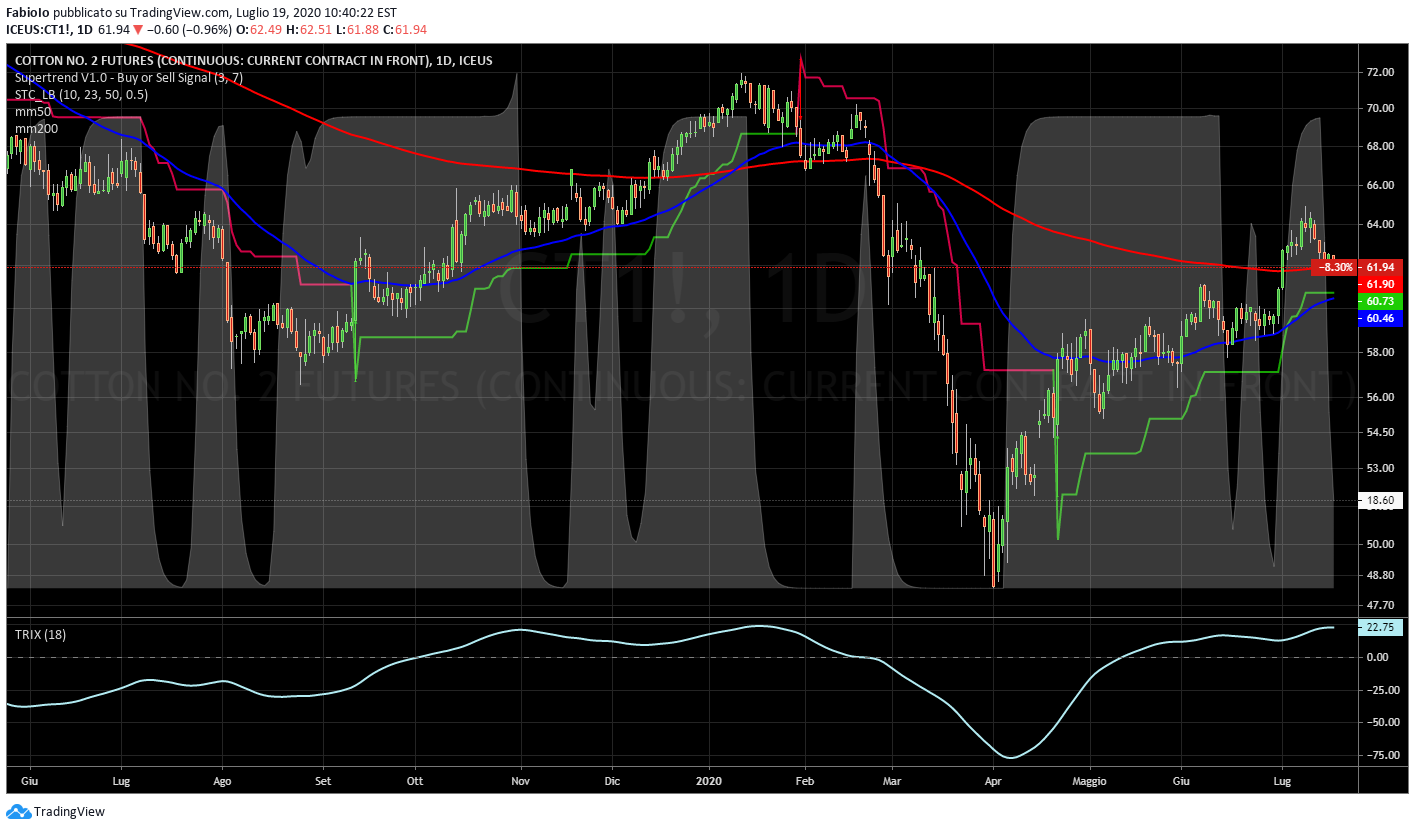Click the Dic month on time axis
Viewport: 1415px width, 830px height.
[x=613, y=780]
